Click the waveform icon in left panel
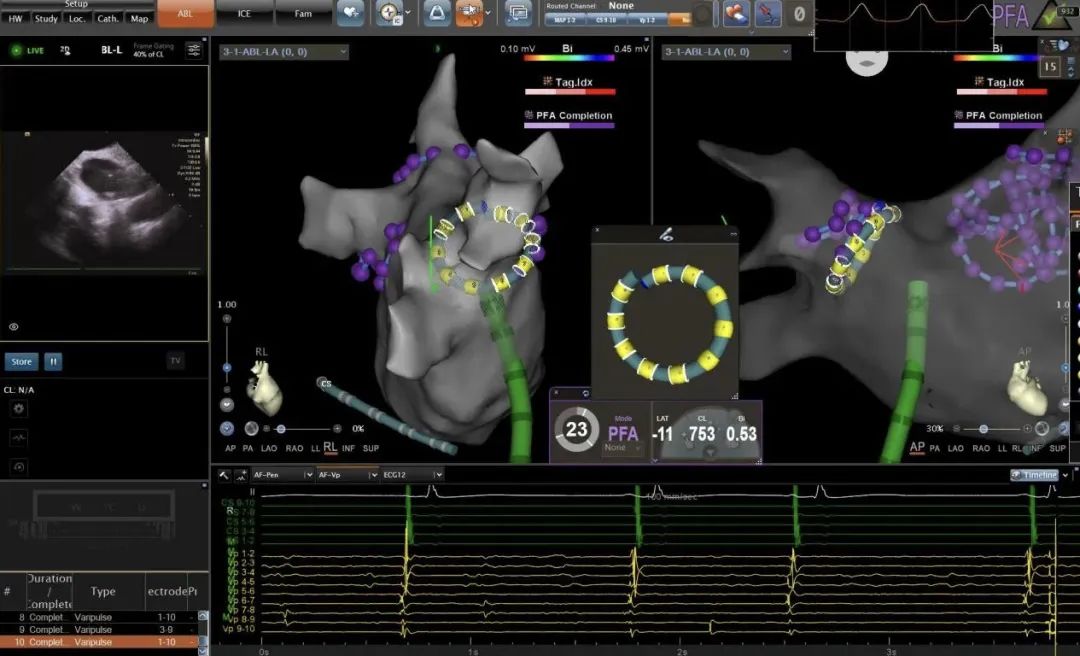This screenshot has width=1080, height=656. pyautogui.click(x=18, y=438)
